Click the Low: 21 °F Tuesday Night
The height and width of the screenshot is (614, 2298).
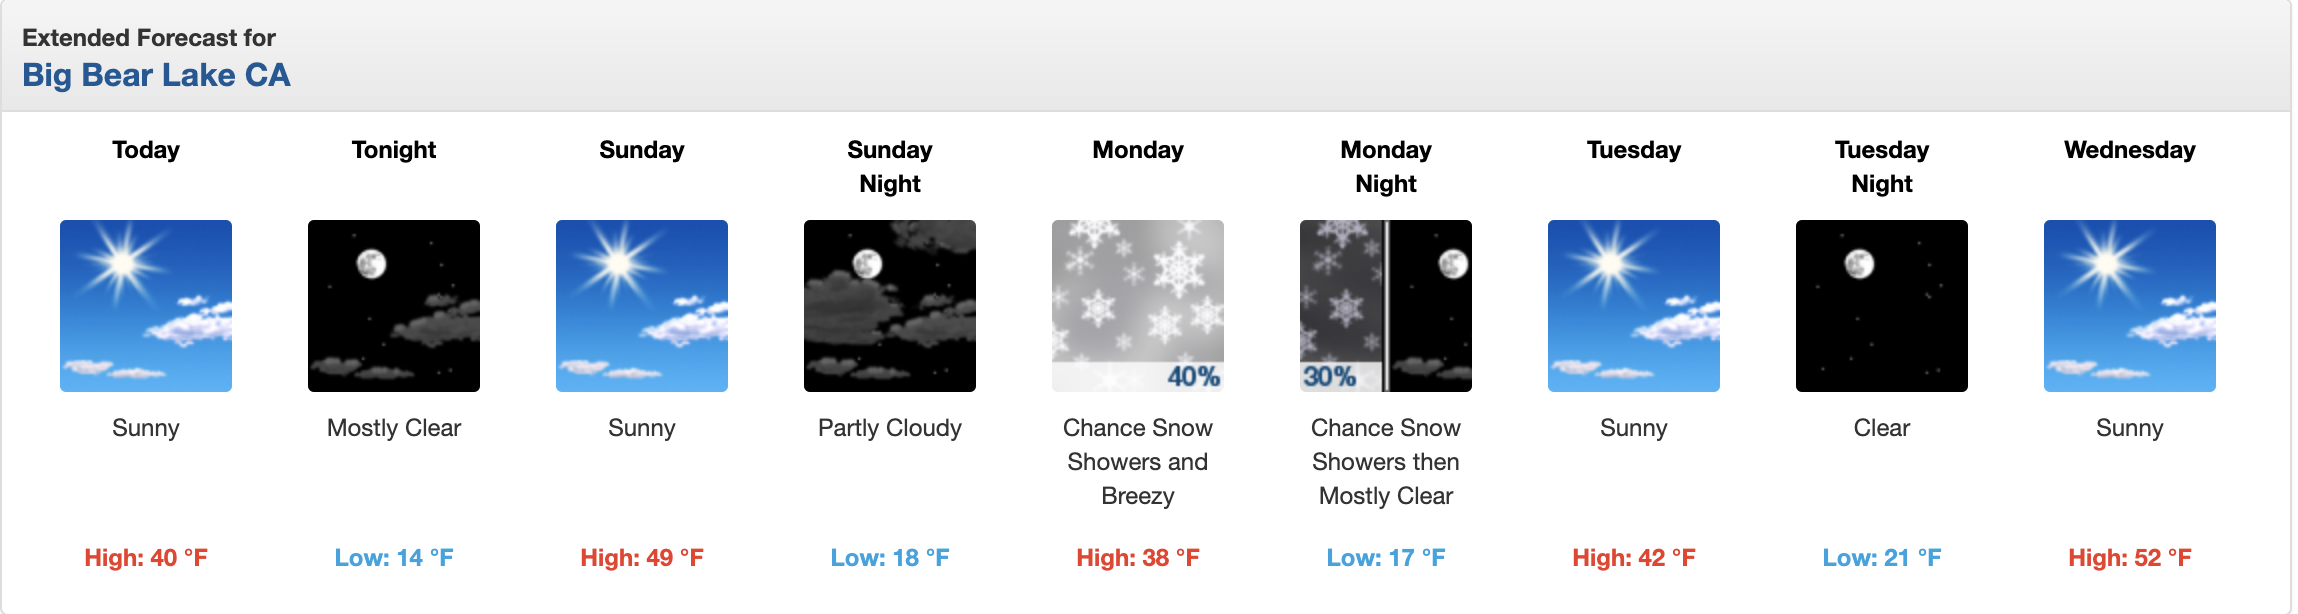click(1882, 558)
